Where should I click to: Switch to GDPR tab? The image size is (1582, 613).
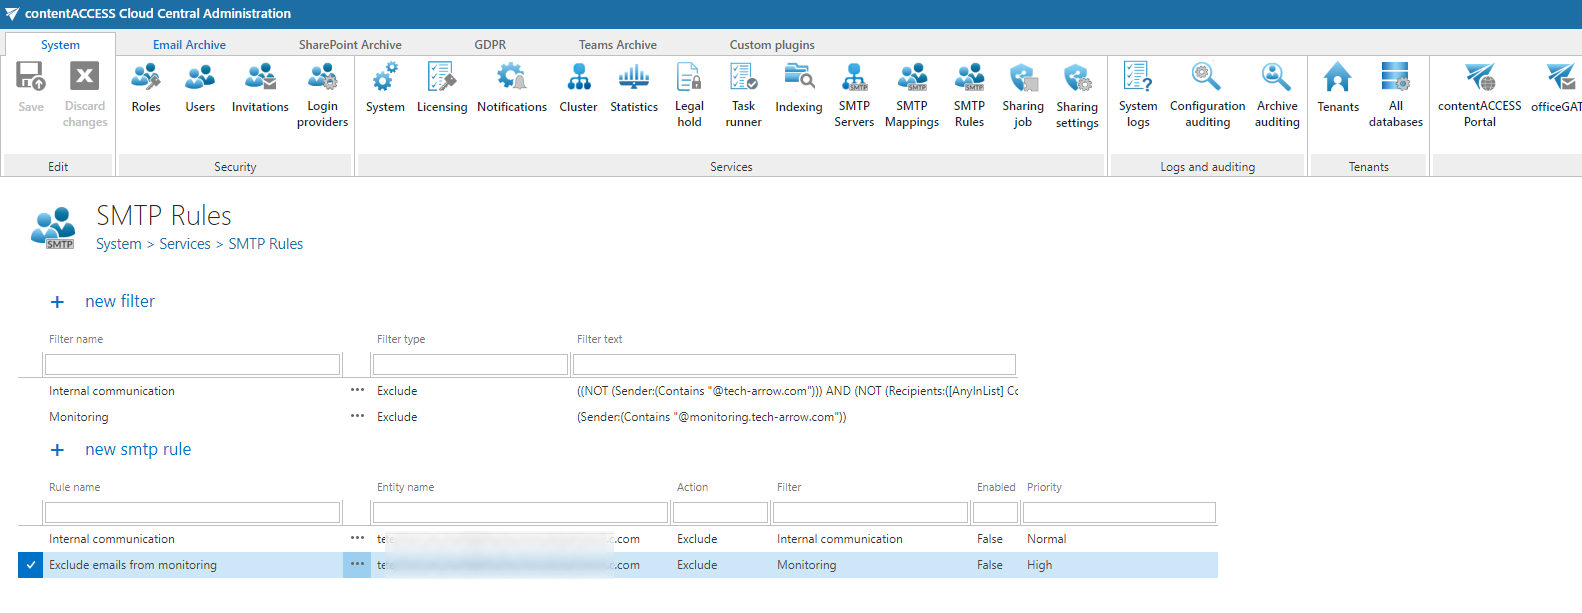tap(490, 44)
